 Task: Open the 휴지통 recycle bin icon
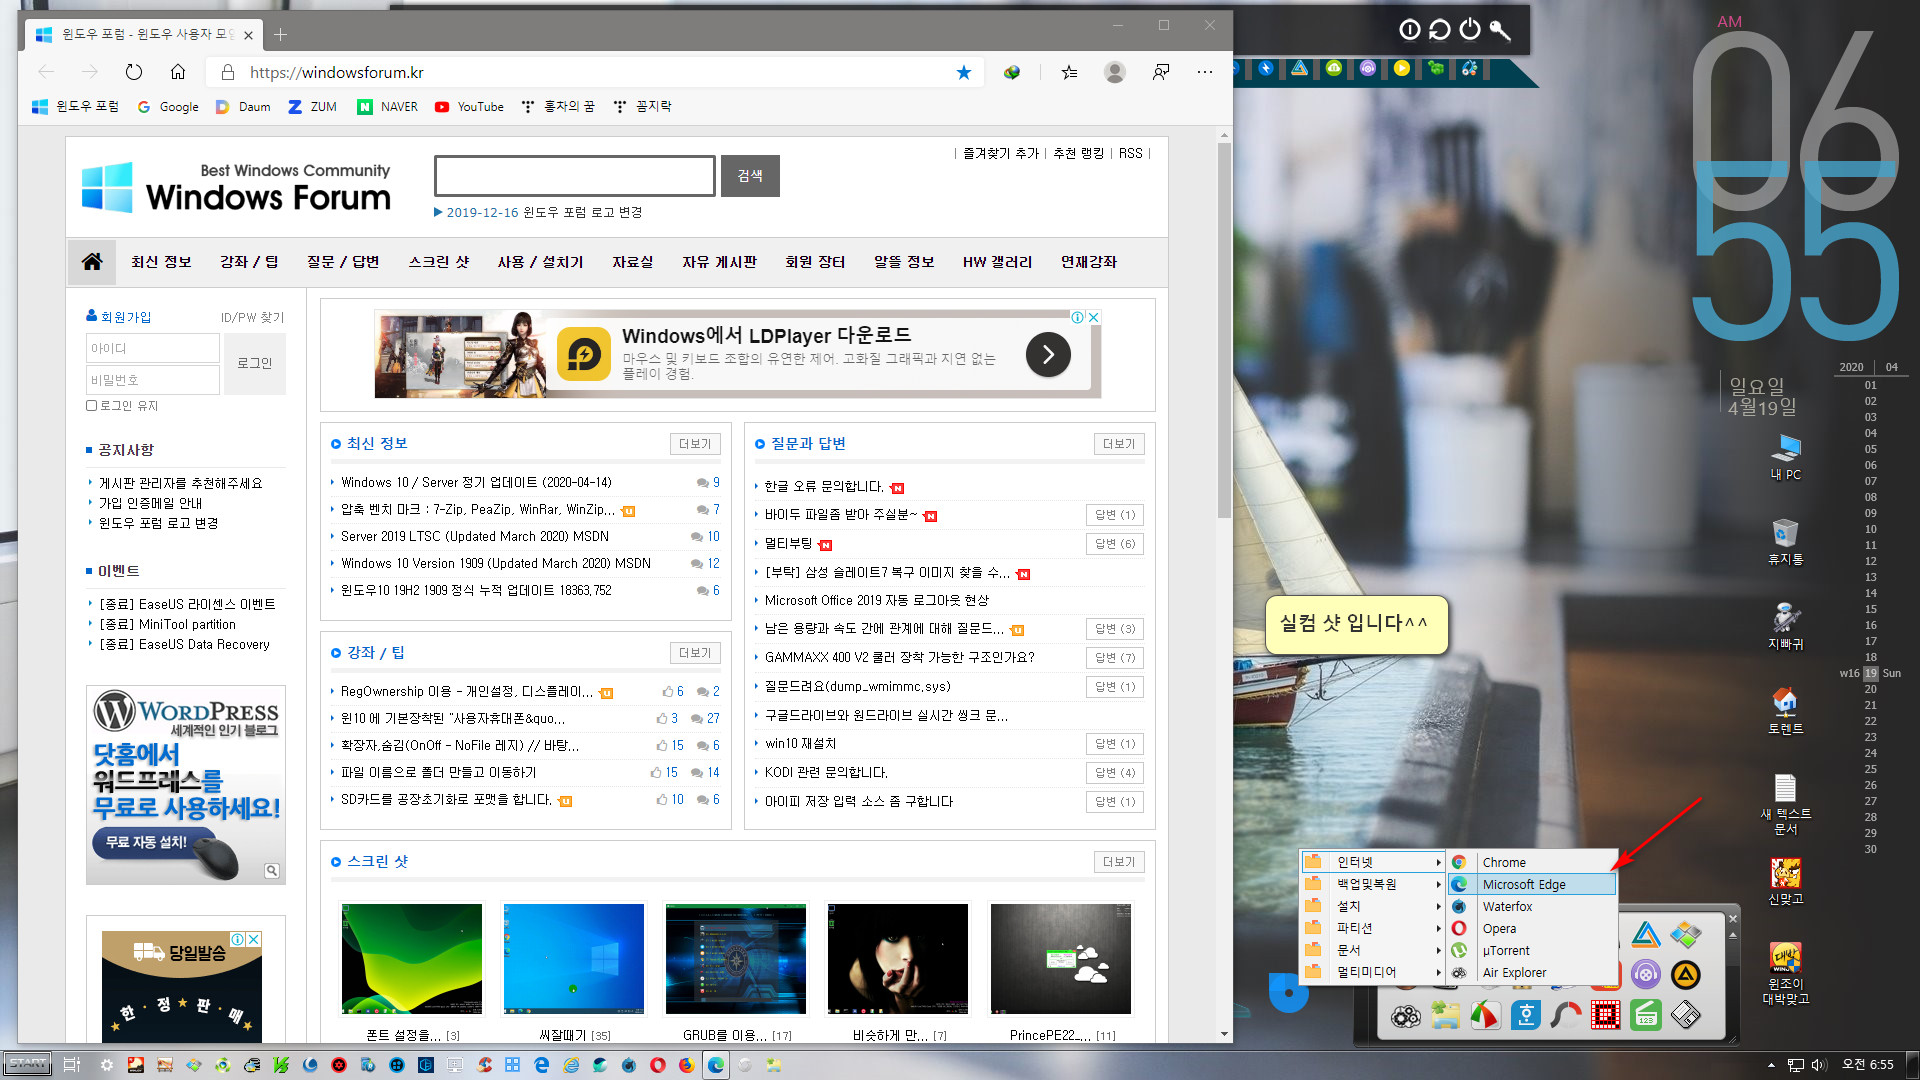(x=1785, y=542)
